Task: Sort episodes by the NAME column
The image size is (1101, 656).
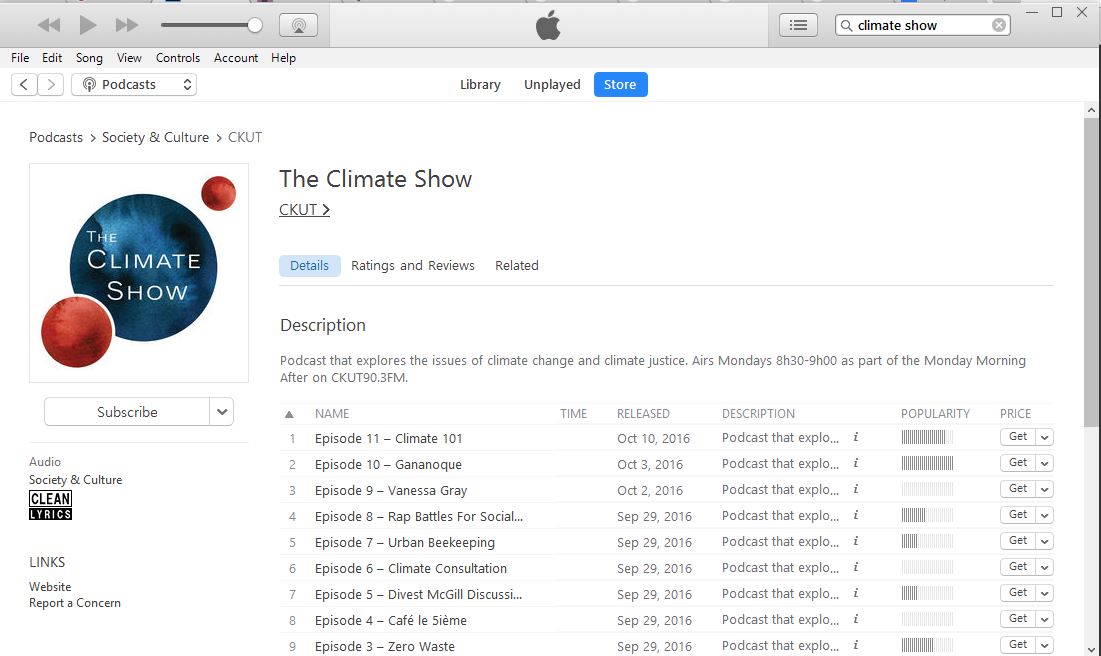Action: point(331,414)
